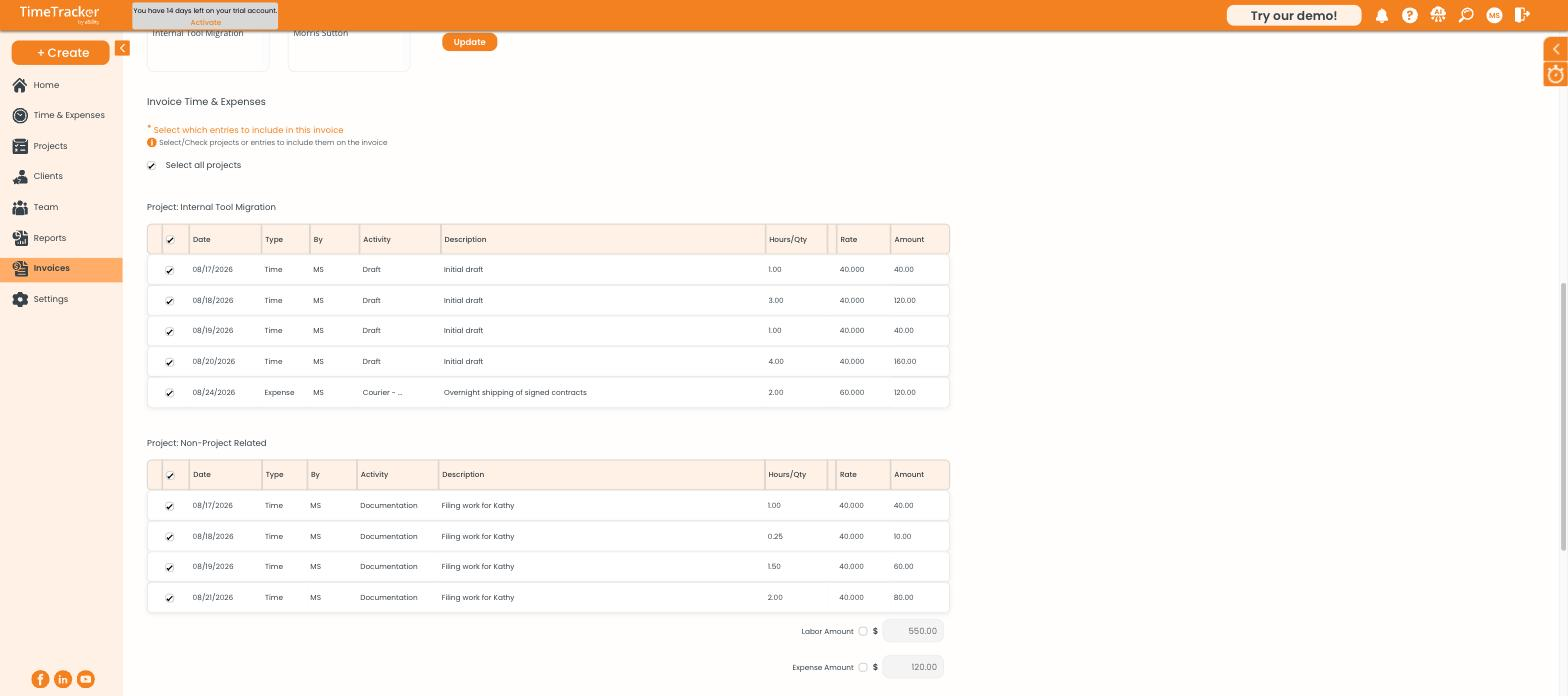Open Invoices menu label
Viewport: 1568px width, 696px height.
tap(51, 268)
